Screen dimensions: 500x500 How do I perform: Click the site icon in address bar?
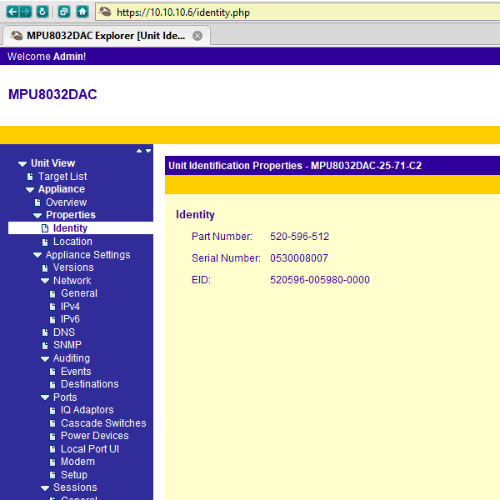point(105,12)
